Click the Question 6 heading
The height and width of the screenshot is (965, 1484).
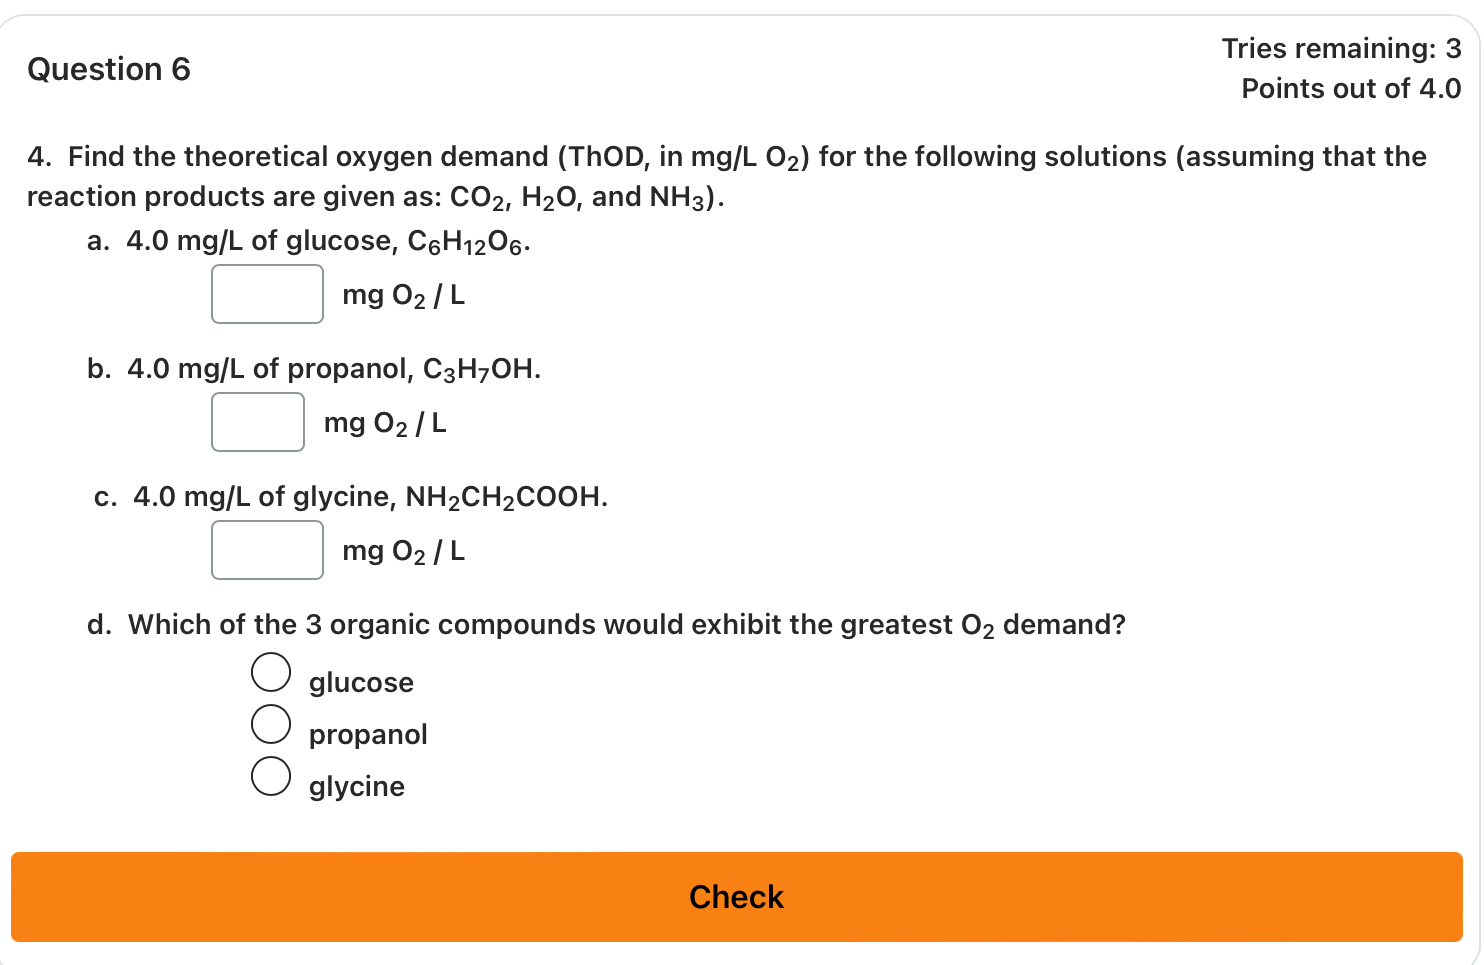[109, 69]
